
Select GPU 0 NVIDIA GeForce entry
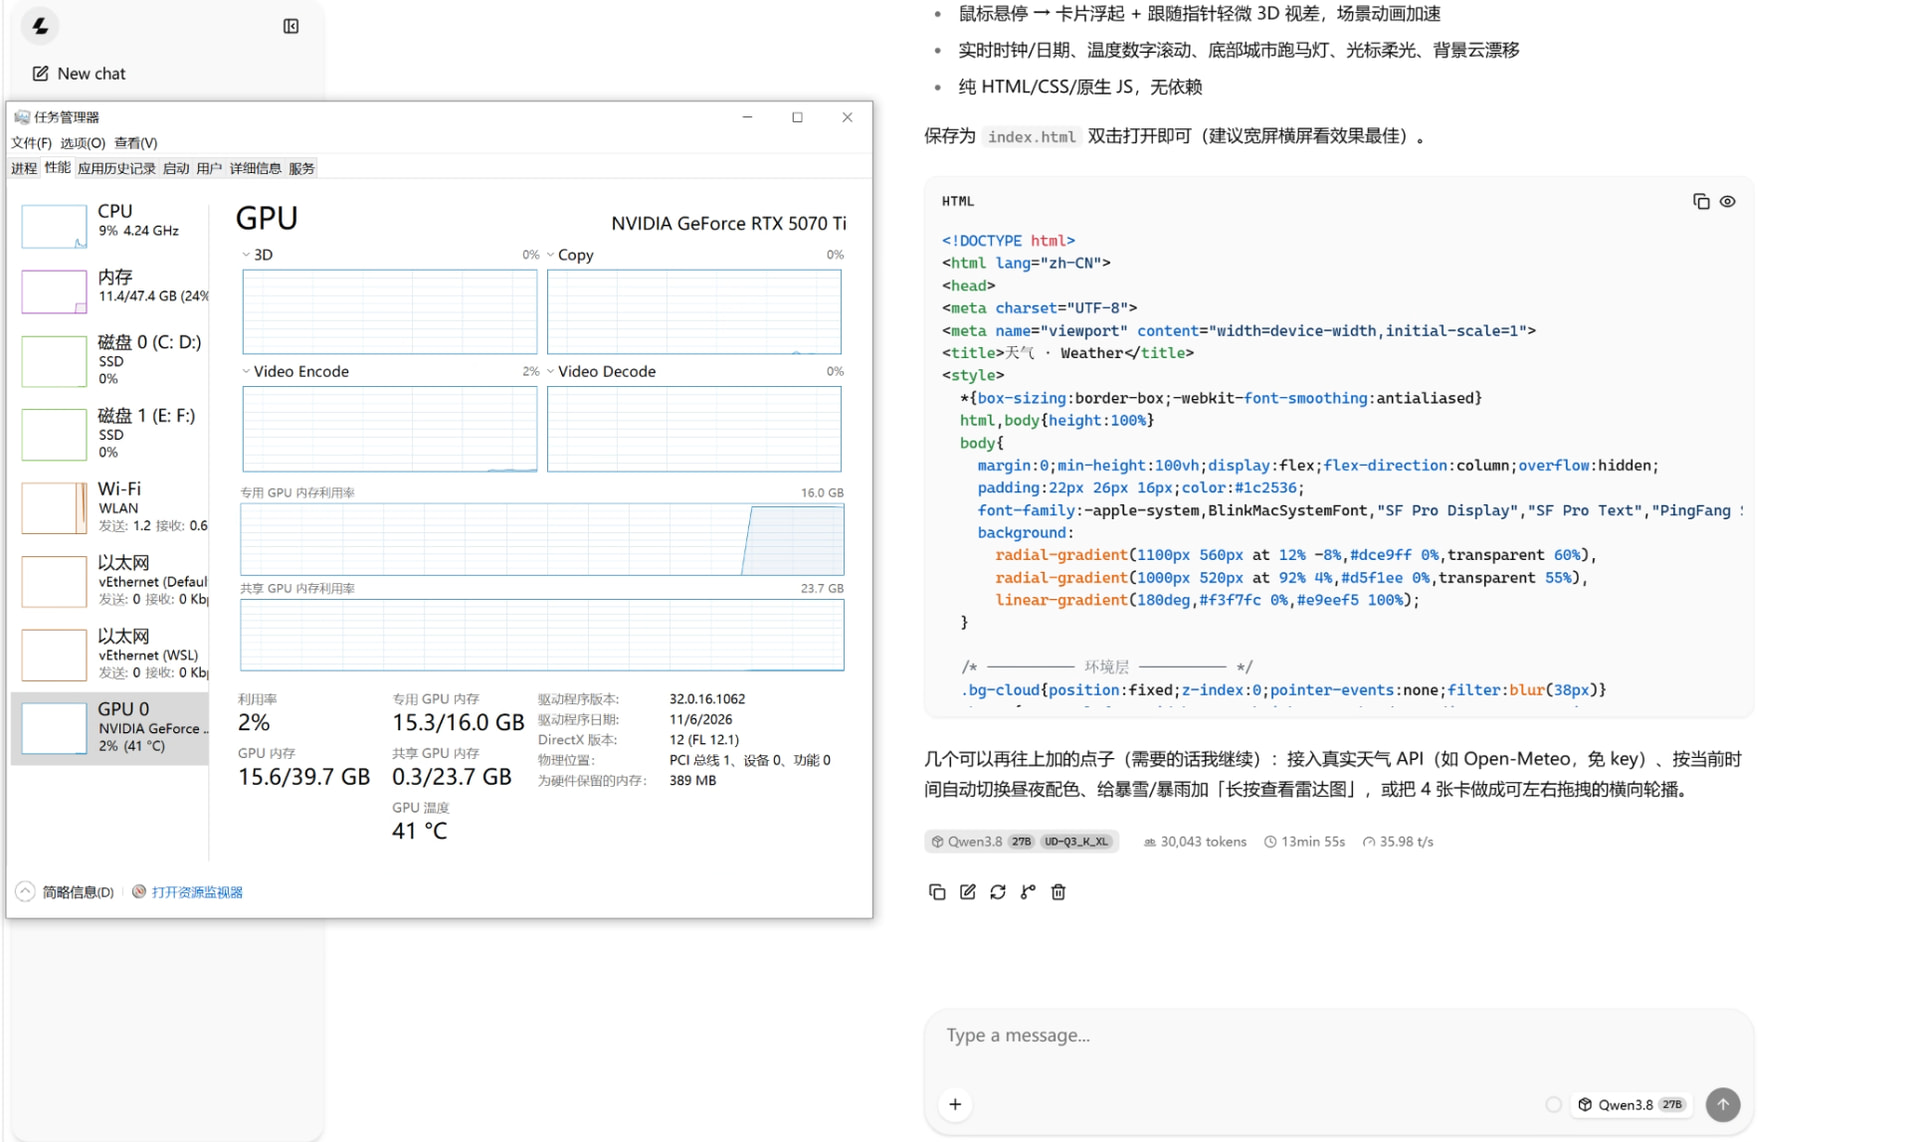pos(110,727)
